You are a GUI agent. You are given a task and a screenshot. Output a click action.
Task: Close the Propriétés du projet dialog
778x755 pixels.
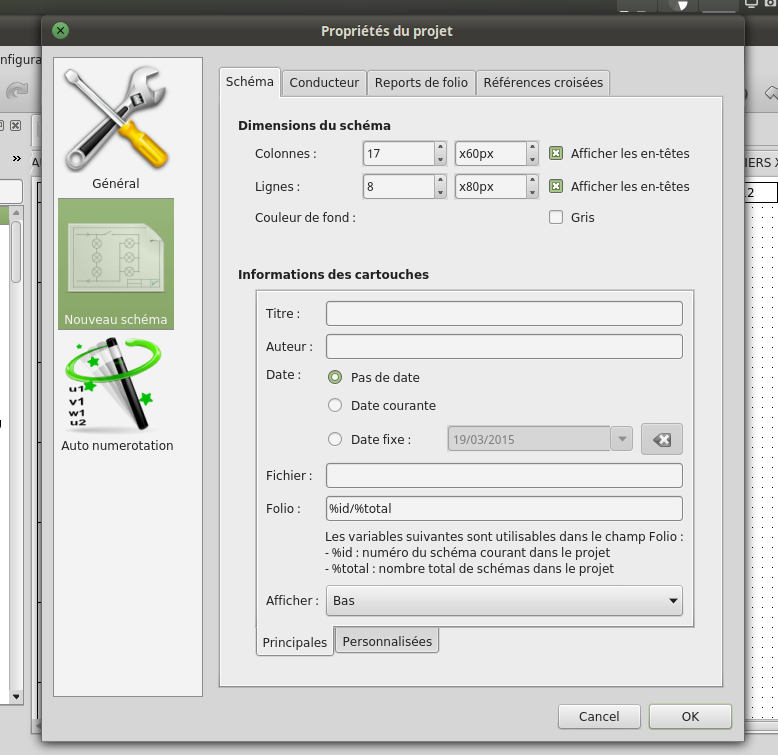(x=61, y=31)
